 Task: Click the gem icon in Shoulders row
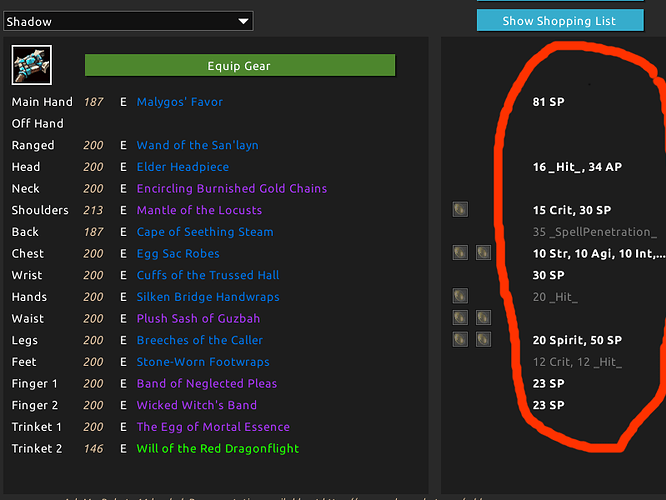(460, 209)
